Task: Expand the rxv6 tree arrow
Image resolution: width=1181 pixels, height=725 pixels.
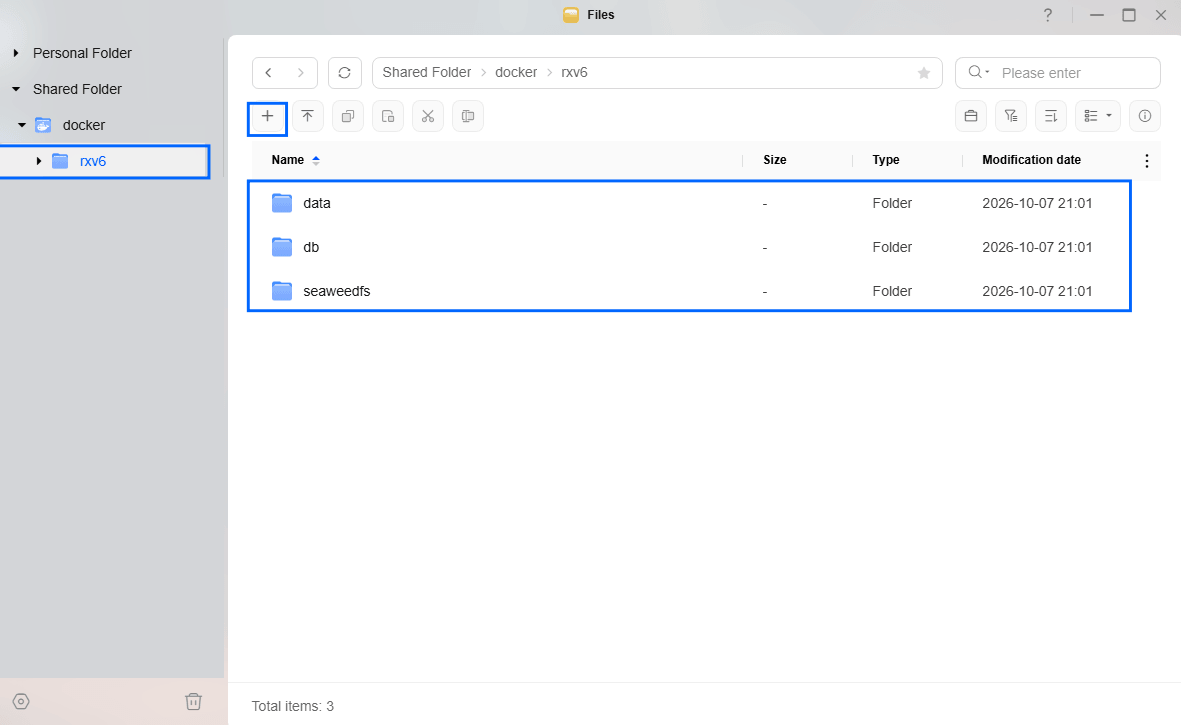Action: coord(38,161)
